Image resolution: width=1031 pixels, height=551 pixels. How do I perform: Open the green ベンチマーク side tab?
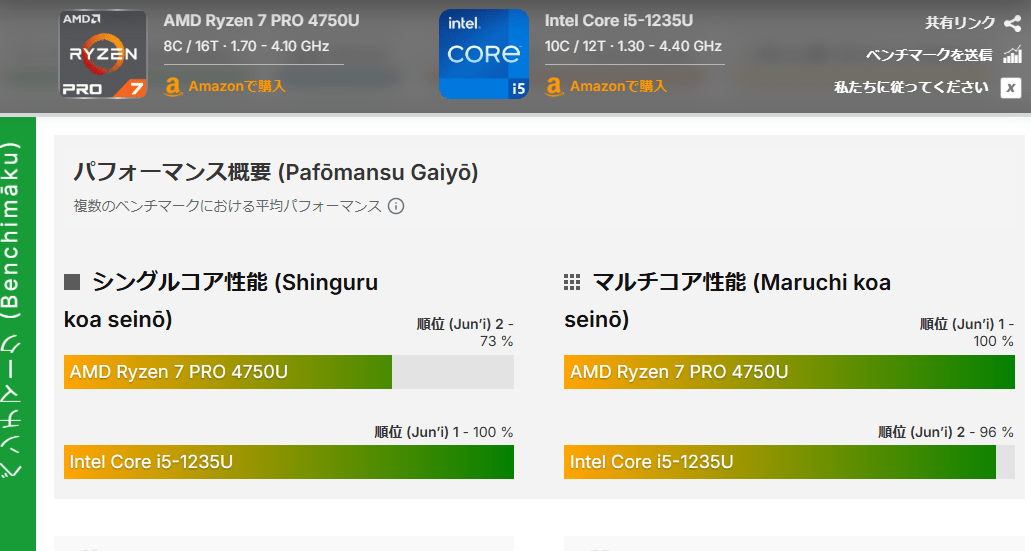coord(18,334)
